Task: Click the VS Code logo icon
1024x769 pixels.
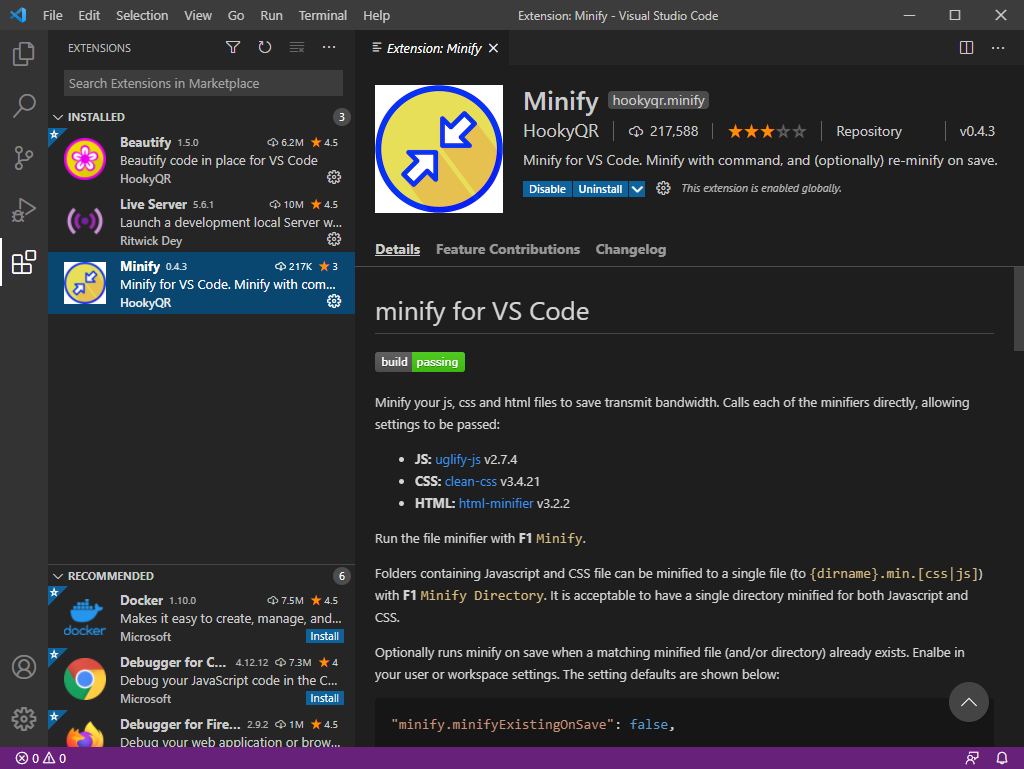Action: pos(18,15)
